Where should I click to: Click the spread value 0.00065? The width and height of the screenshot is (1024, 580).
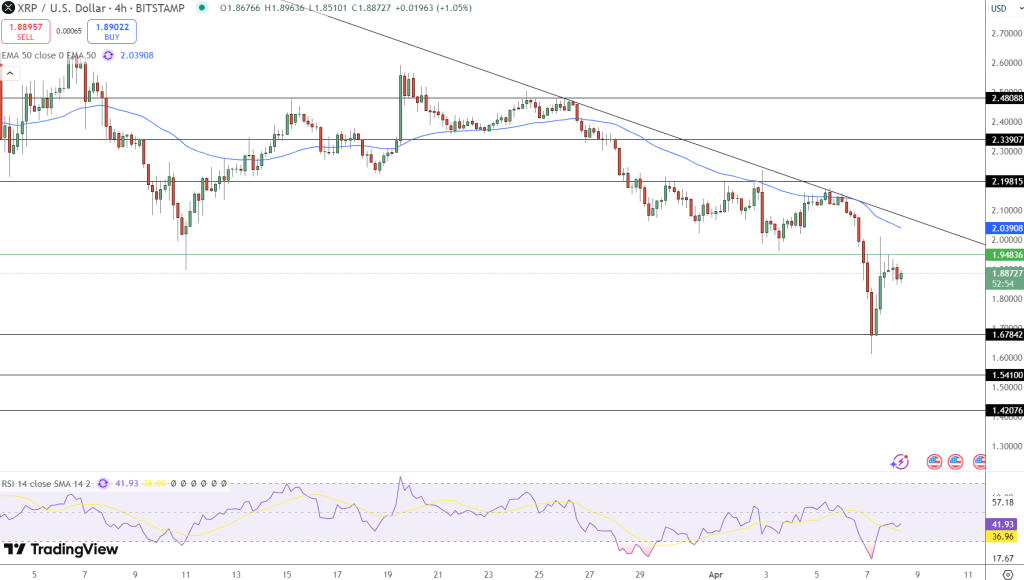(x=69, y=31)
